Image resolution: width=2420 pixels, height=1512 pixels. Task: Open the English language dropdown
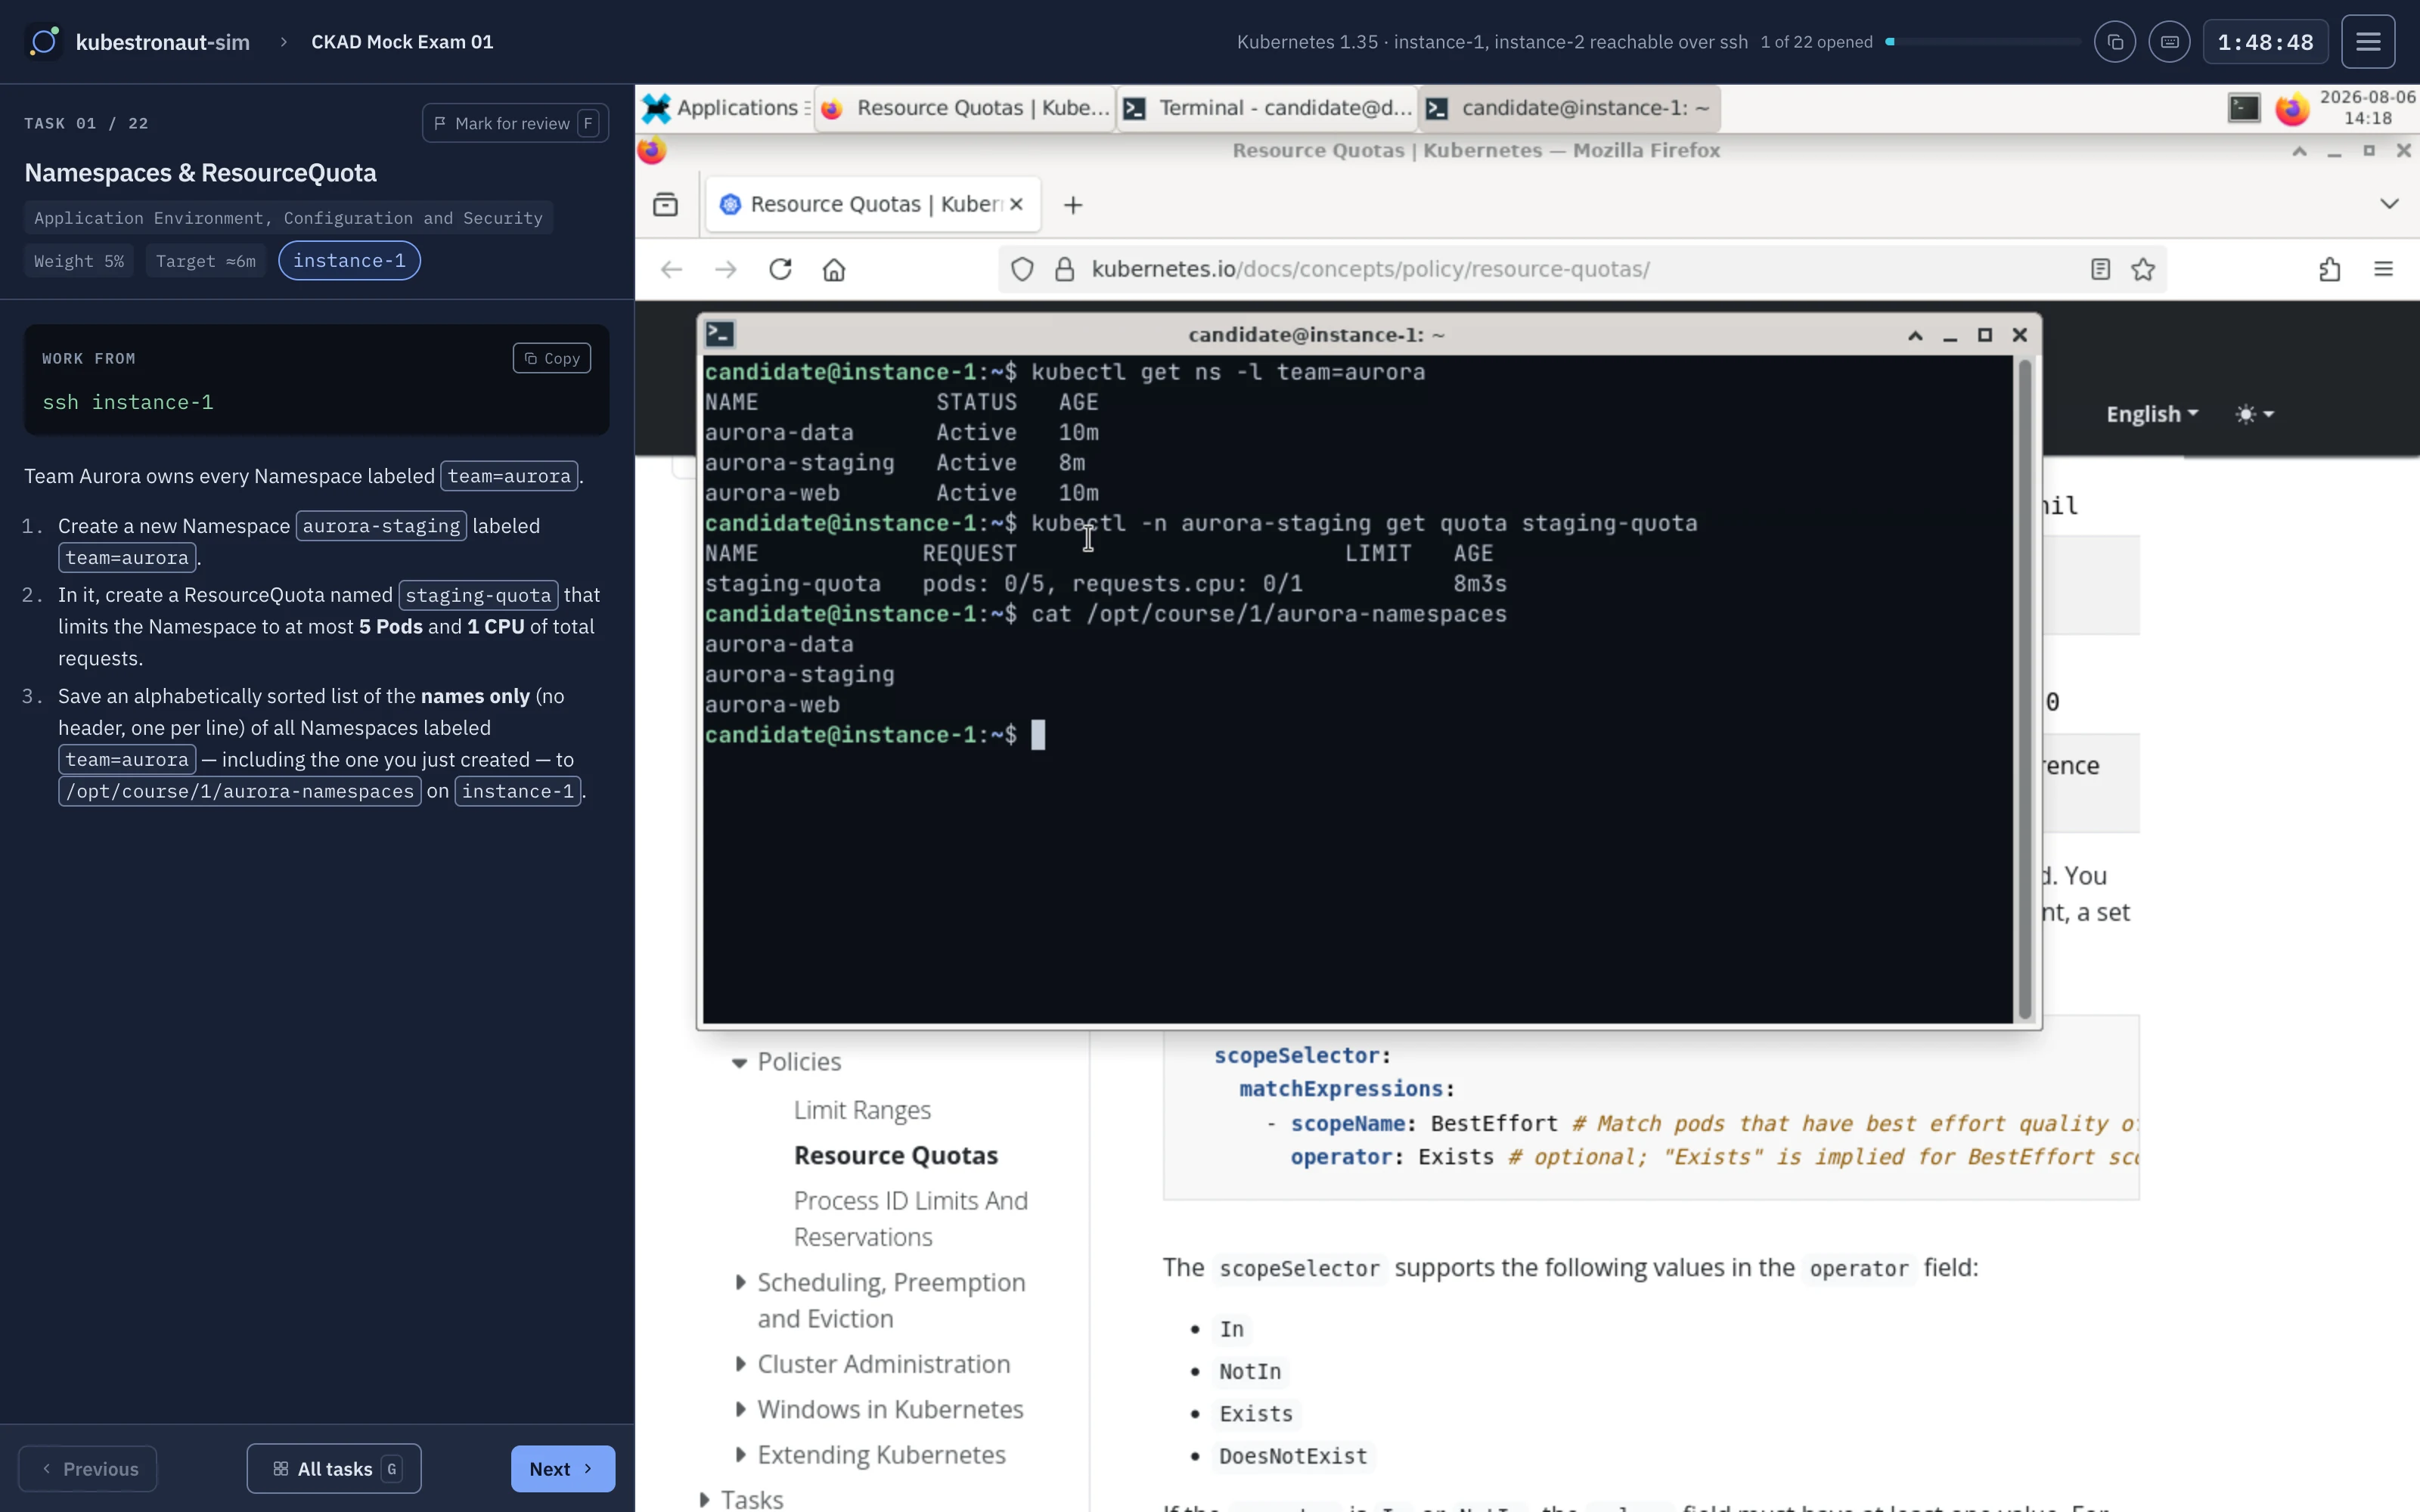2152,414
